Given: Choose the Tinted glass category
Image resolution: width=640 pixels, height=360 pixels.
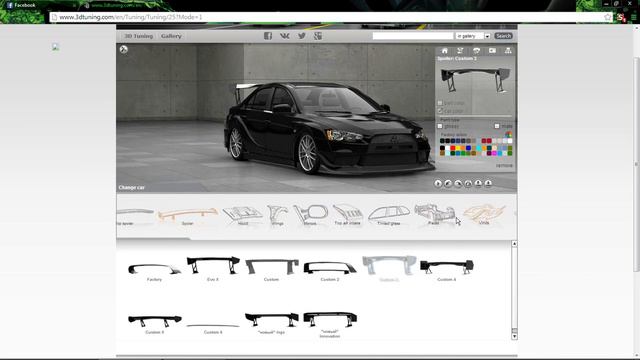Looking at the screenshot, I should tap(389, 216).
